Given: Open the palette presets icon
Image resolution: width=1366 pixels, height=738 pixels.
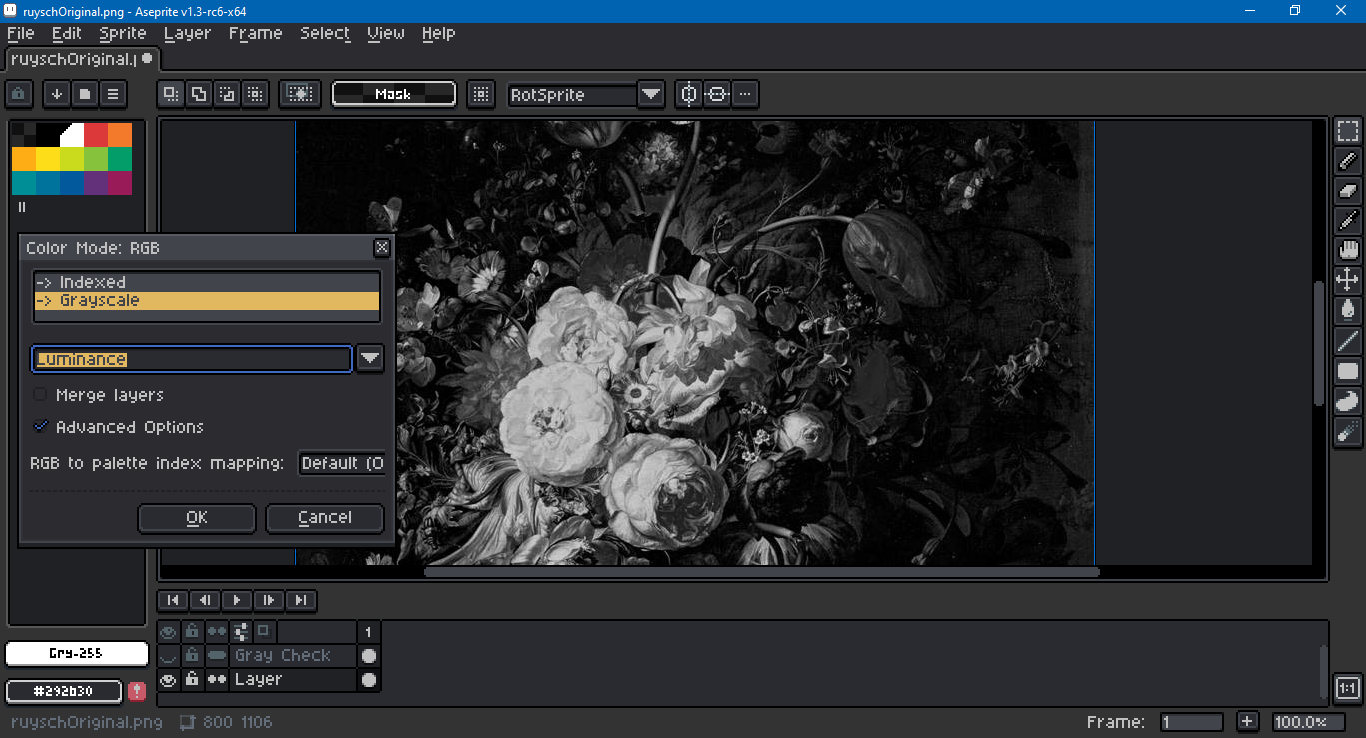Looking at the screenshot, I should coord(85,94).
